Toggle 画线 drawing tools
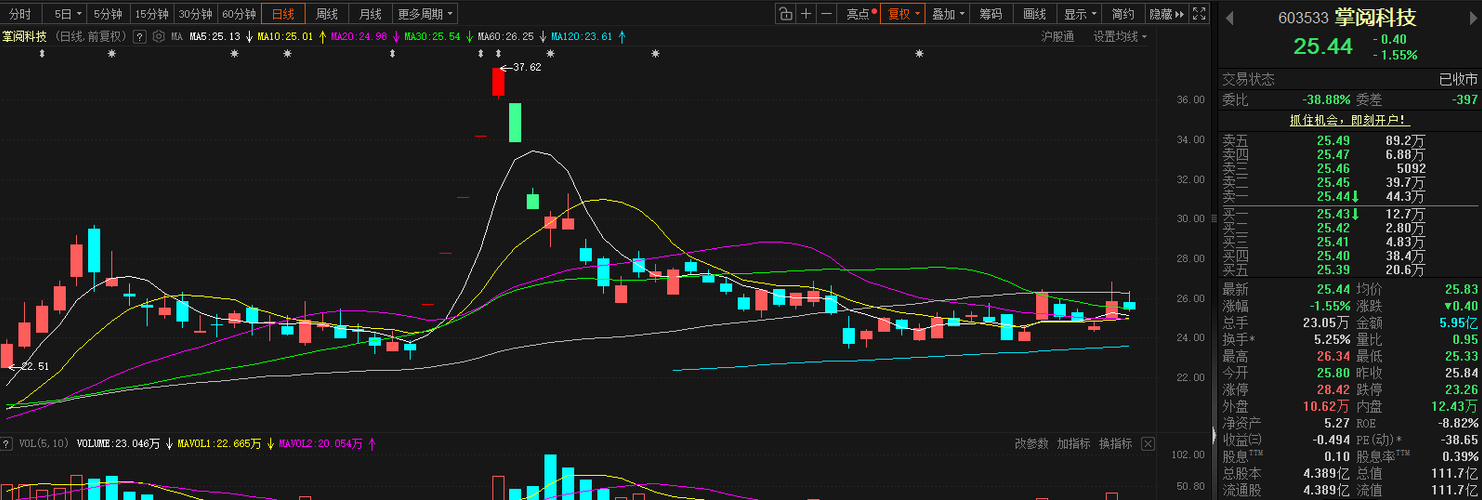This screenshot has height=500, width=1482. point(1034,14)
